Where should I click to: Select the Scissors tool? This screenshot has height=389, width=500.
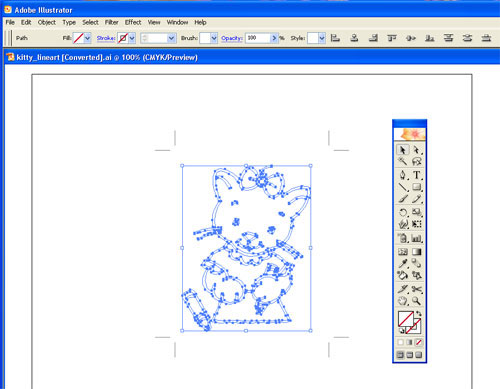click(x=417, y=289)
